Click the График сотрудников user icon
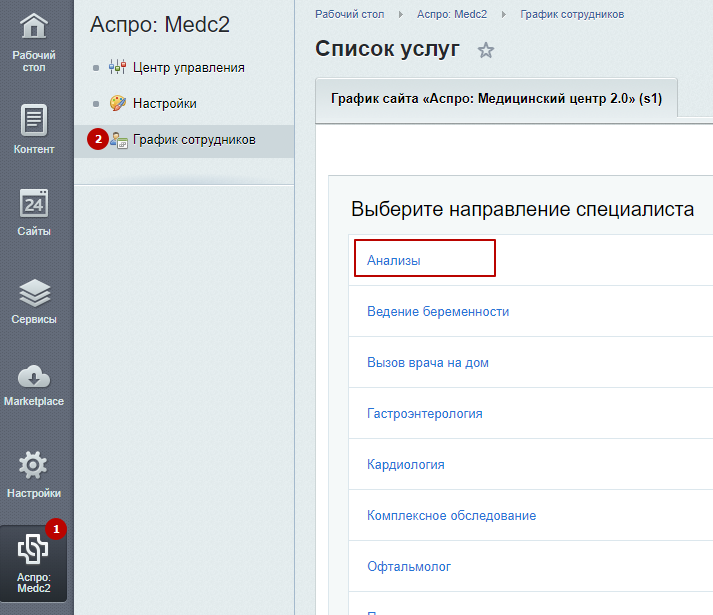Screen dimensions: 713x615 click(x=119, y=141)
